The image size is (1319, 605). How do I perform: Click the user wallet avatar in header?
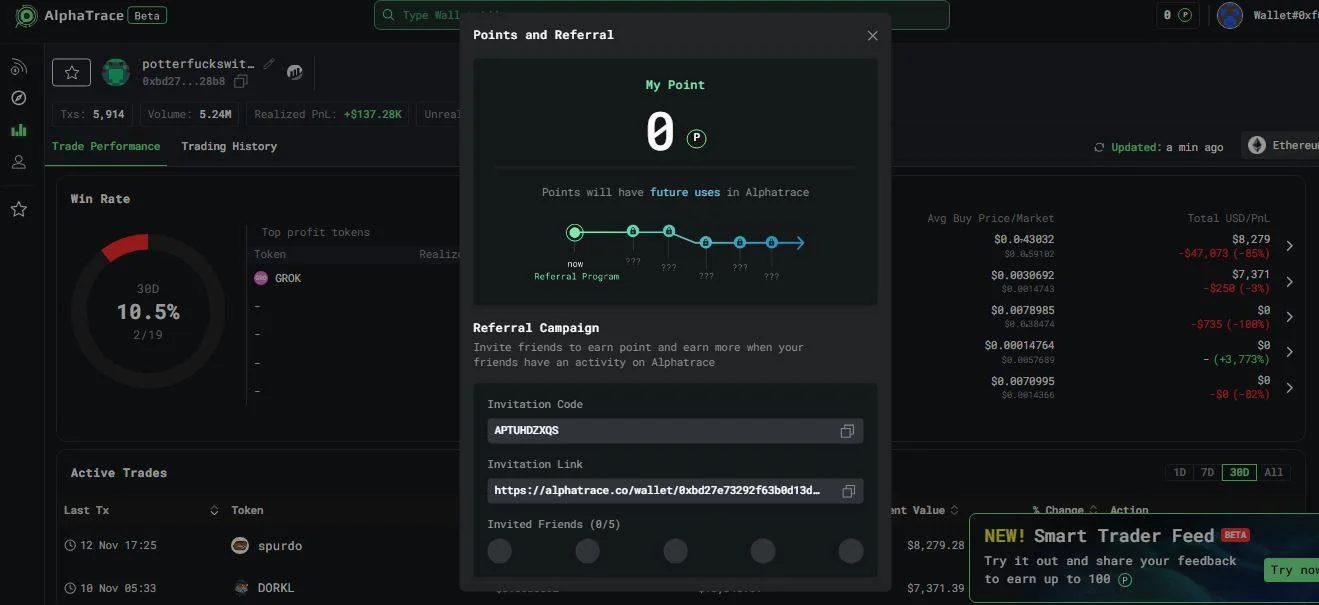point(1229,15)
